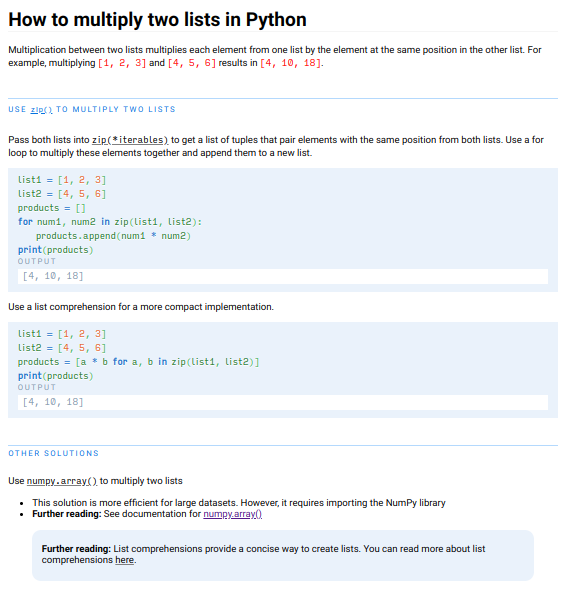Open the 'here' link about list comprehensions

[125, 560]
